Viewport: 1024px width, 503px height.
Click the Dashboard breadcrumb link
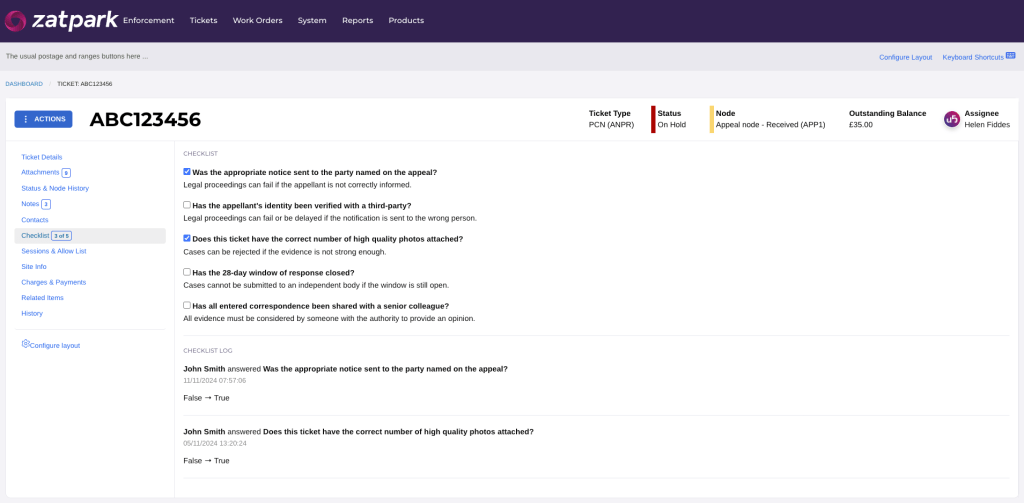tap(24, 84)
